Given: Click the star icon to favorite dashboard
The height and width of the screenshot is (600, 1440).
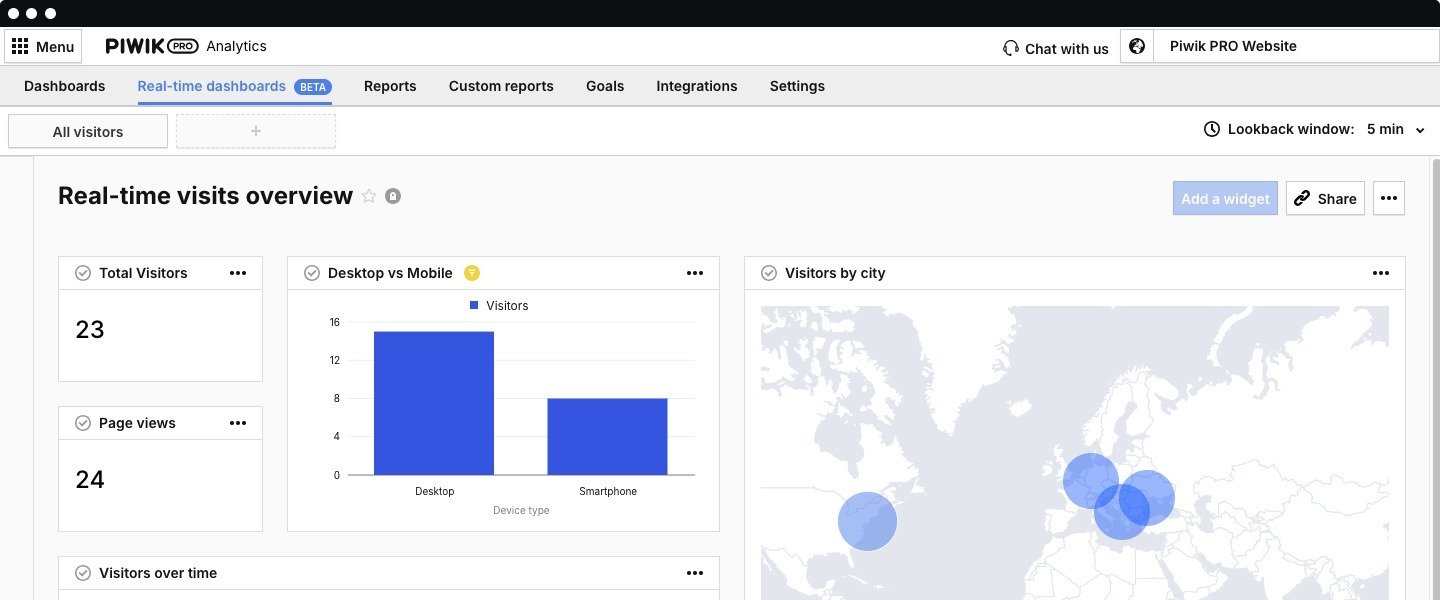Looking at the screenshot, I should coord(369,196).
